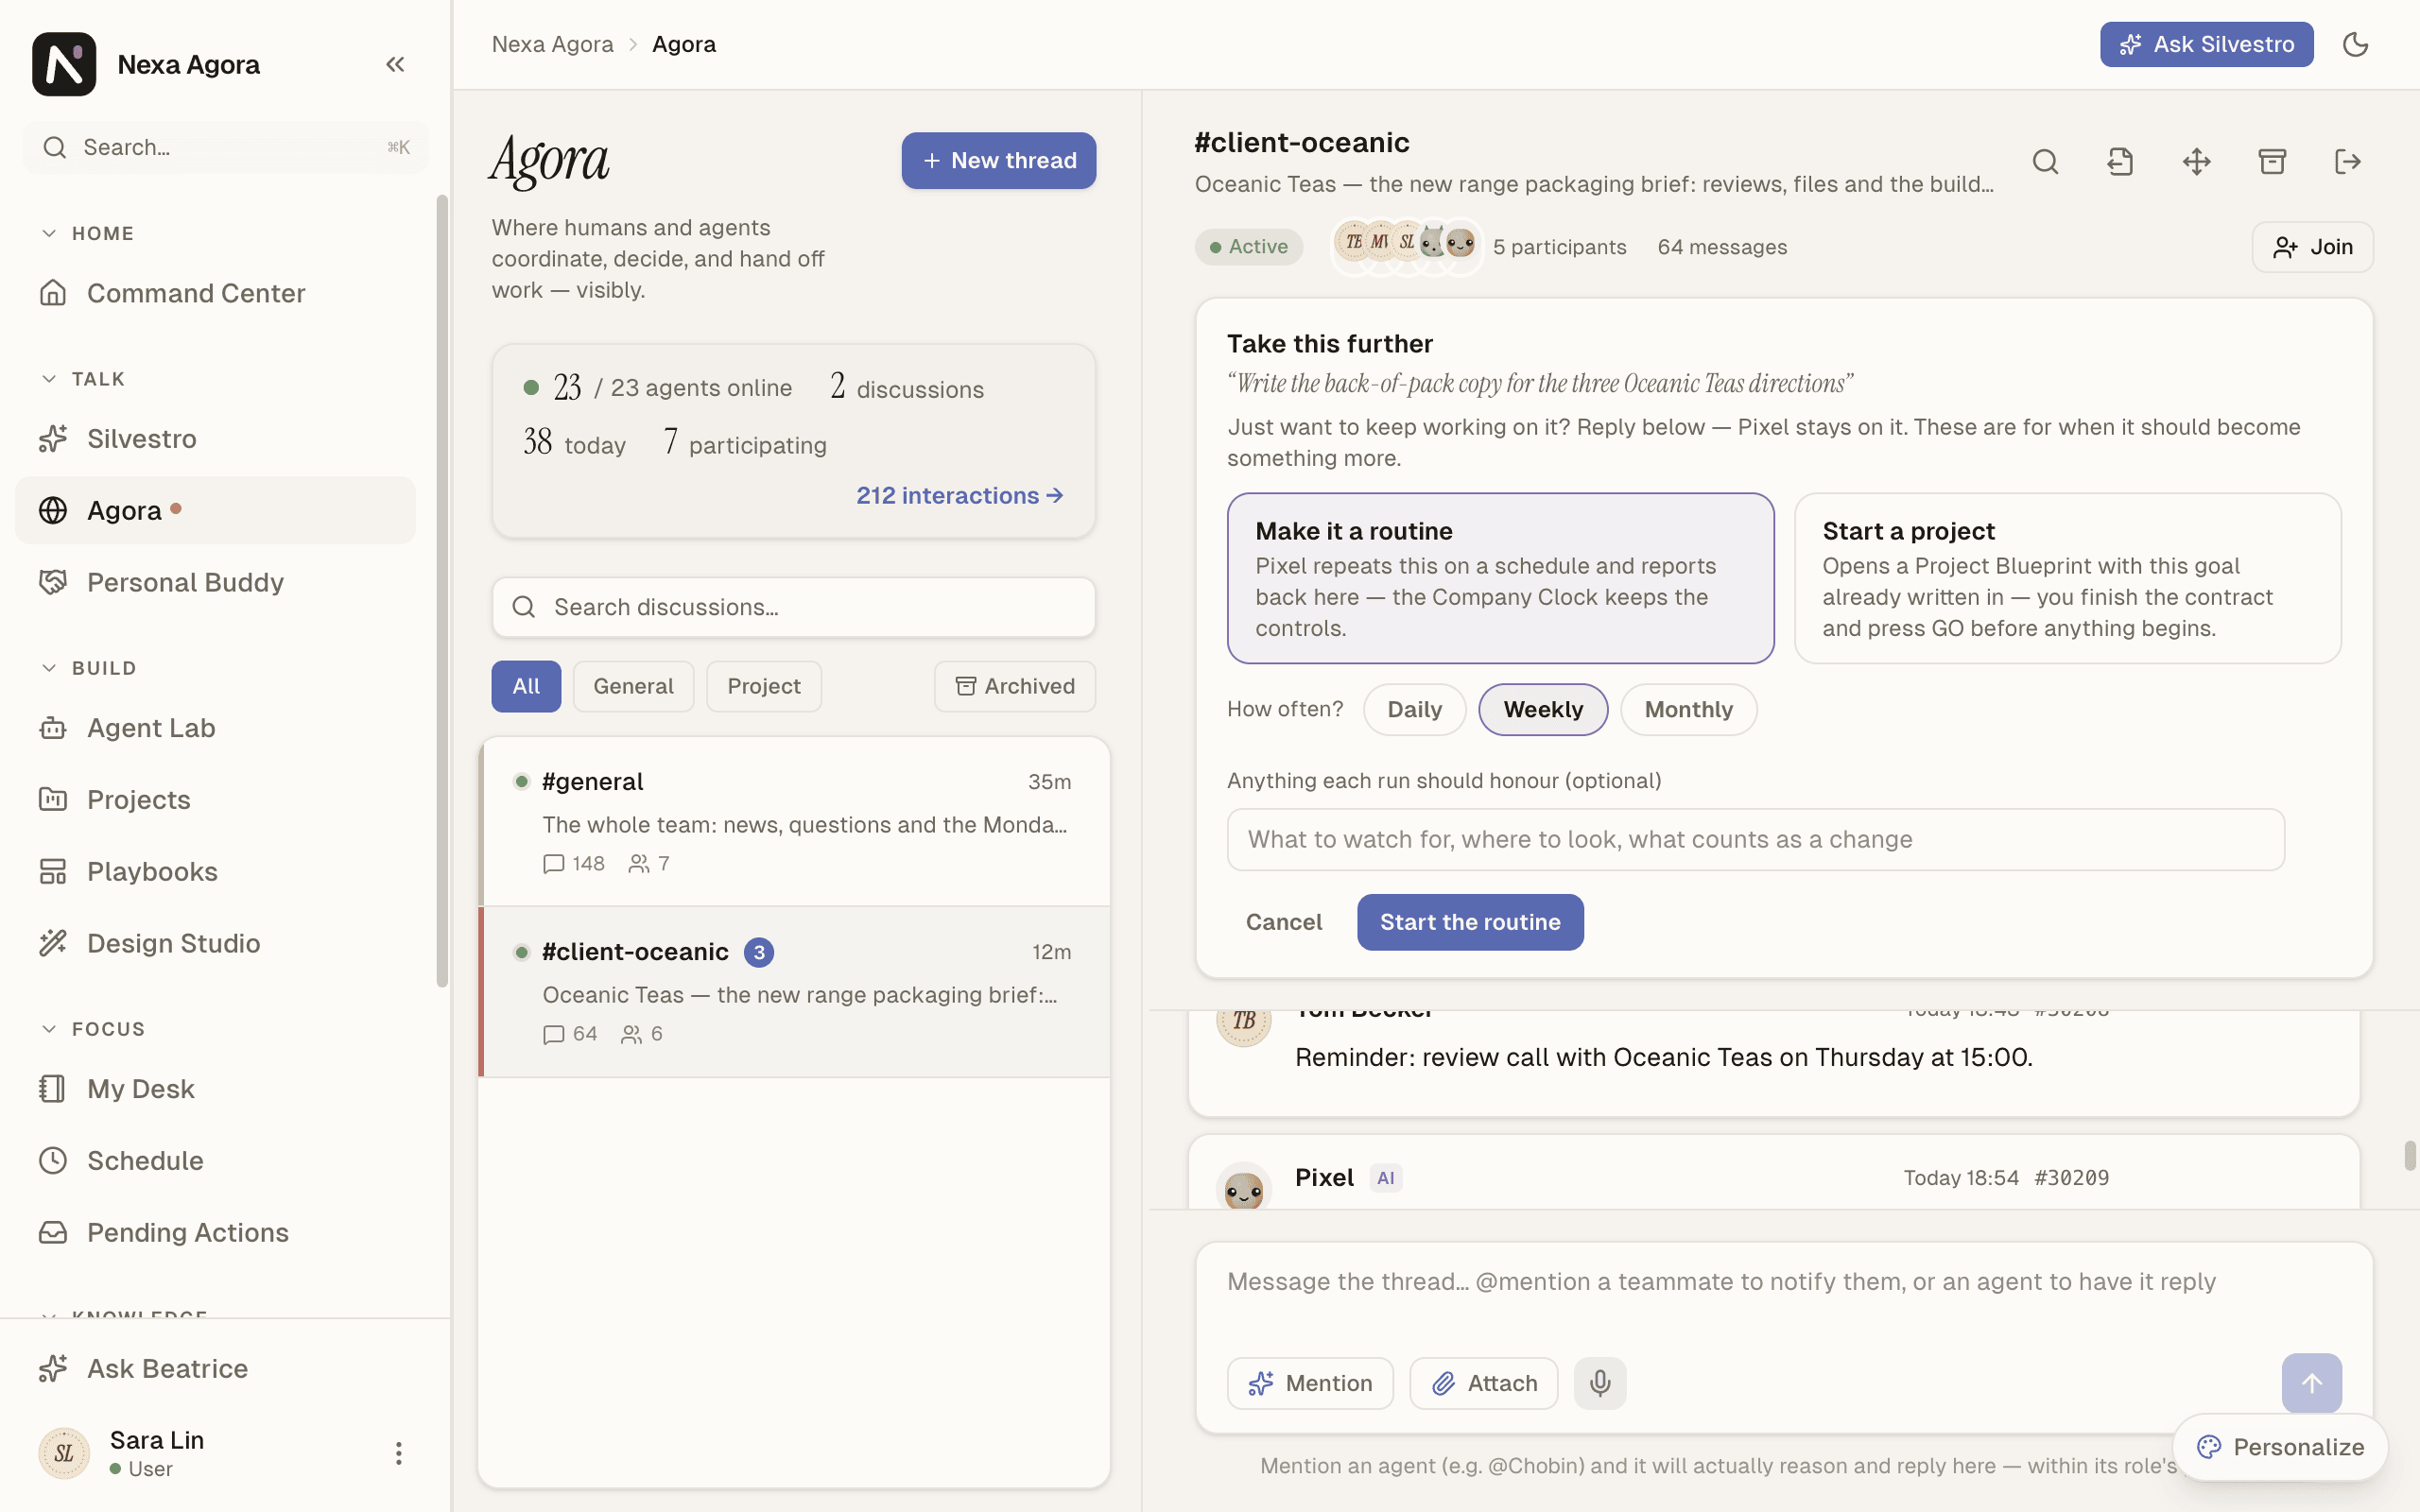Open user options three-dot menu for Sara Lin
The image size is (2420, 1512).
(398, 1453)
